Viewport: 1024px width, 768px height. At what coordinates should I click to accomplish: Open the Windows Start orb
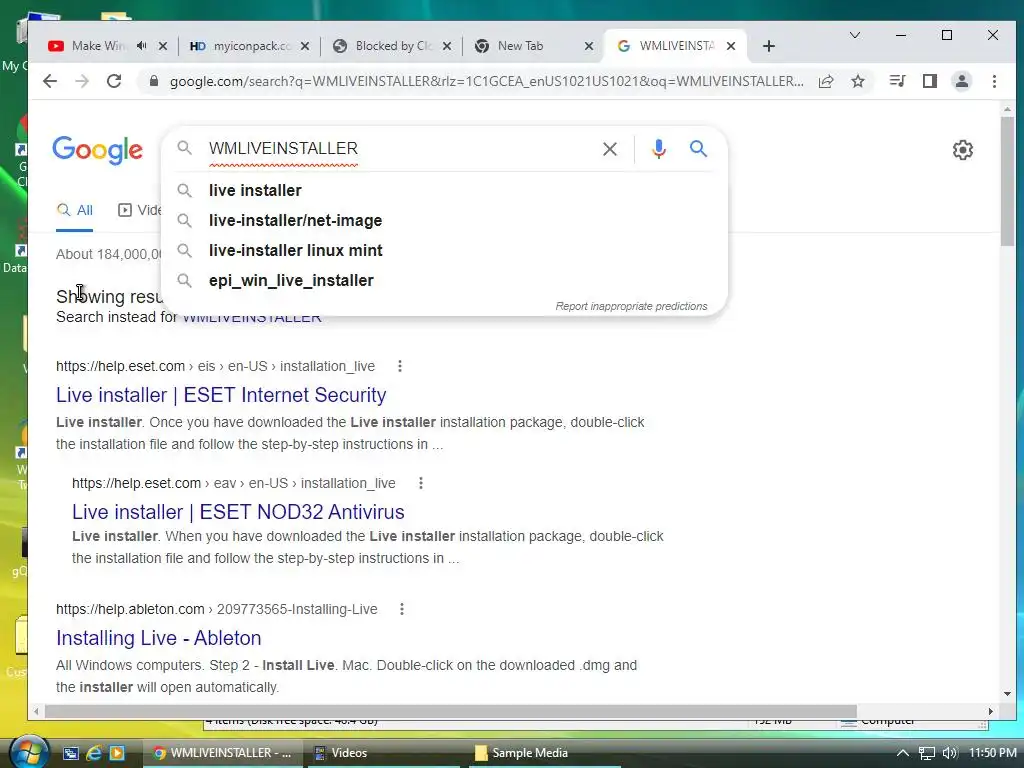[29, 752]
